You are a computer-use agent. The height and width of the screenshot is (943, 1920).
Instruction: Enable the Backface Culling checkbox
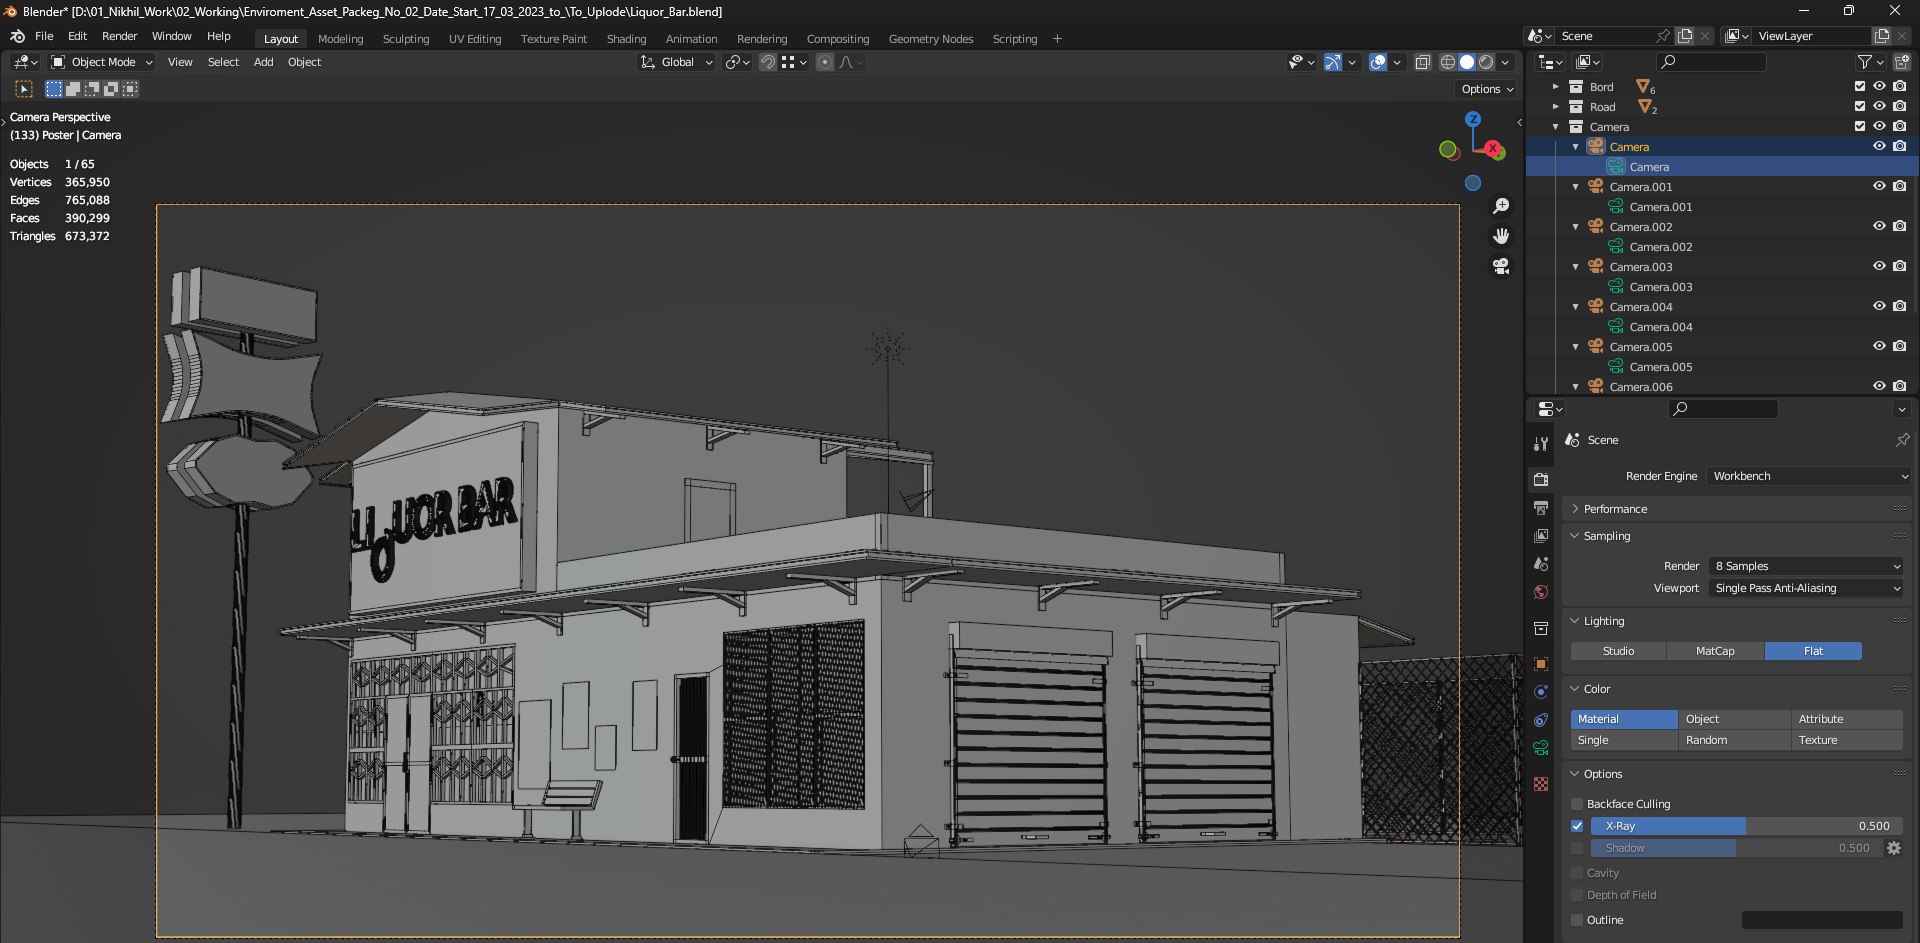point(1577,804)
